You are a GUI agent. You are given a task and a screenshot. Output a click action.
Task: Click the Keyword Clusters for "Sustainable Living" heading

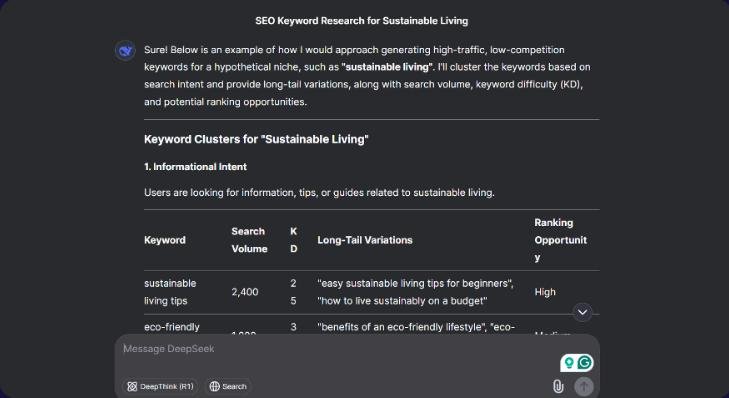[256, 139]
